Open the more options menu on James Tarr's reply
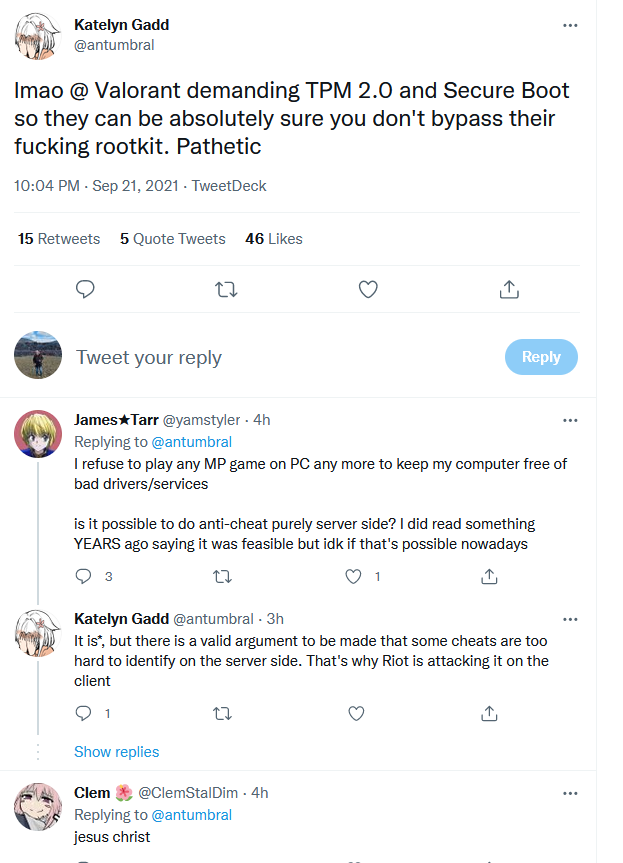The width and height of the screenshot is (623, 863). point(570,419)
